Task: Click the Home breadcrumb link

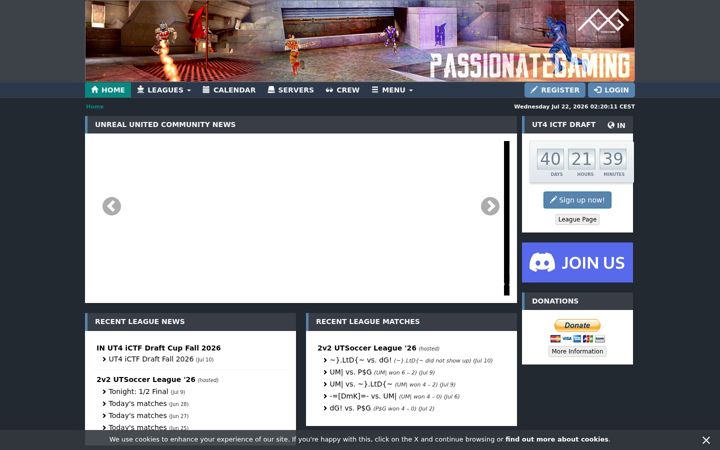Action: (95, 107)
